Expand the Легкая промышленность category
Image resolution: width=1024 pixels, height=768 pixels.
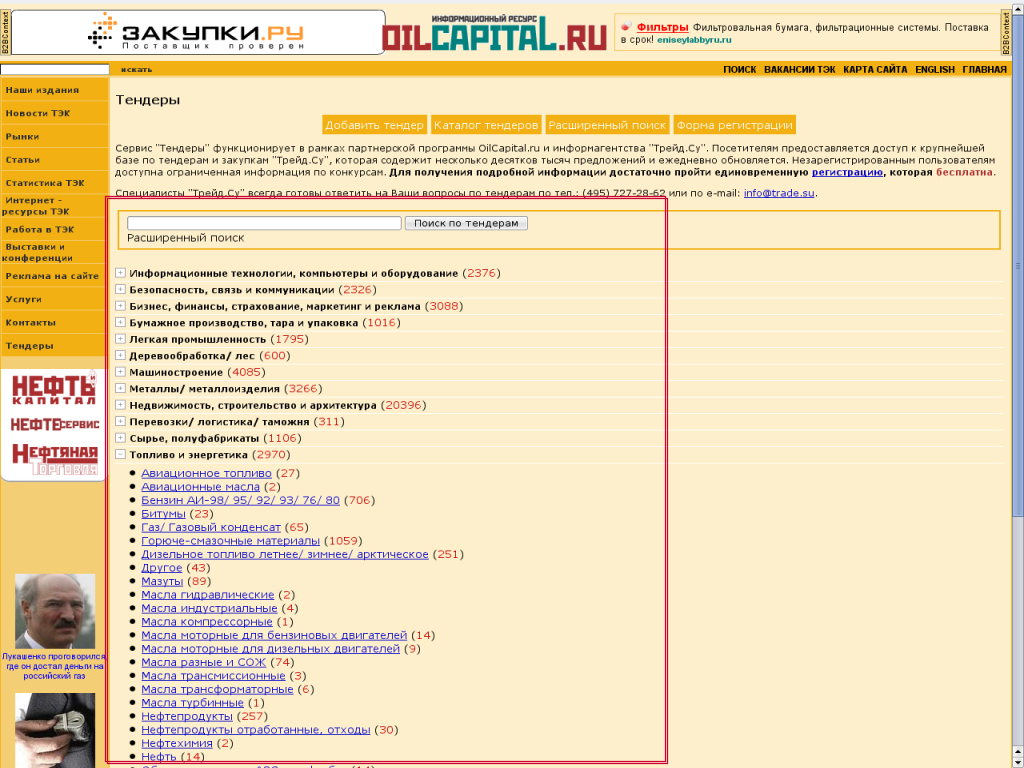coord(121,339)
